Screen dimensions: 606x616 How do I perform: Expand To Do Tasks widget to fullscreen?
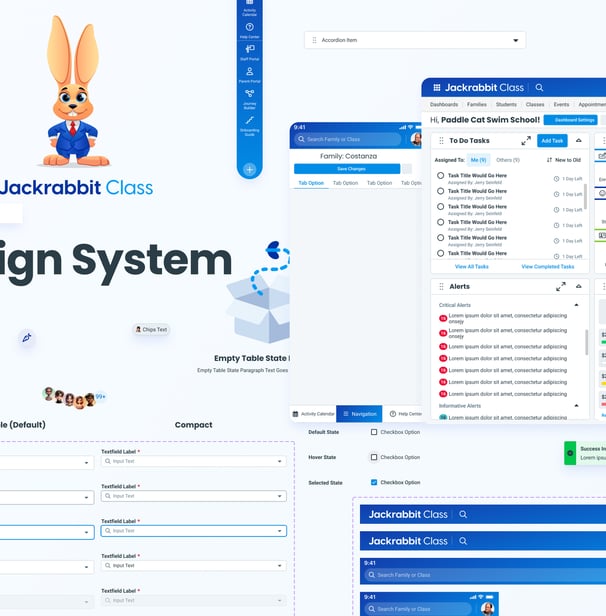point(526,141)
